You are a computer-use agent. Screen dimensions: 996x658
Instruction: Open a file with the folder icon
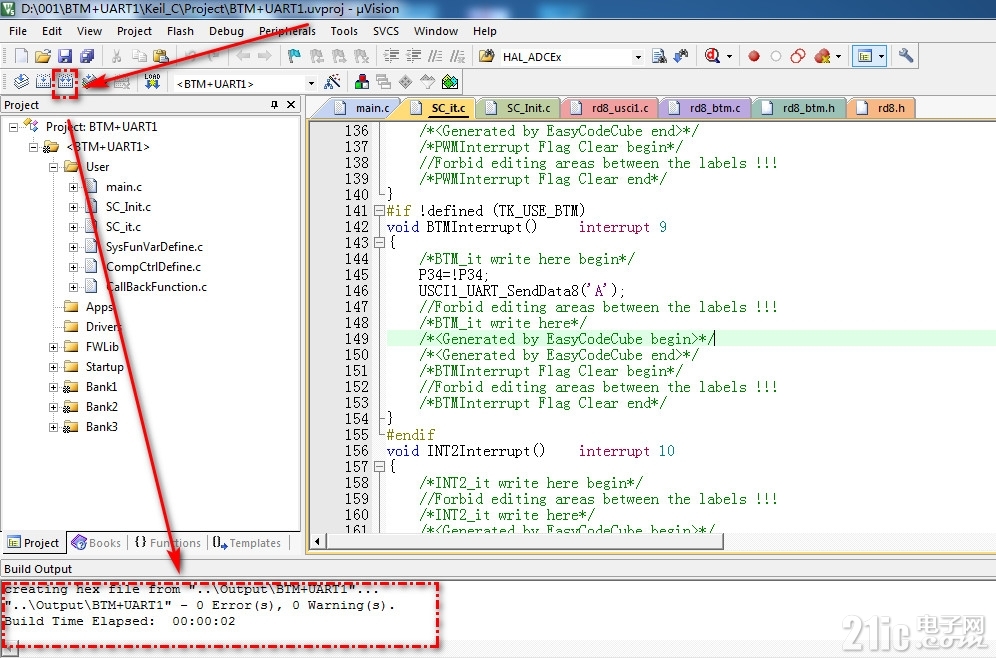click(43, 56)
